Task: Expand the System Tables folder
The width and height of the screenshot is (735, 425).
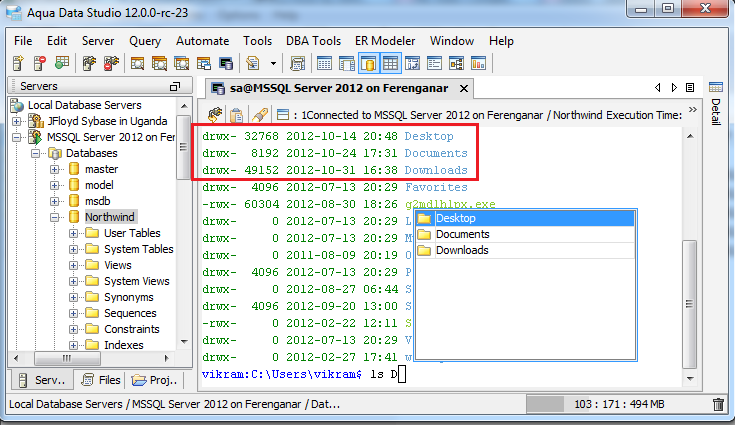Action: click(x=73, y=249)
